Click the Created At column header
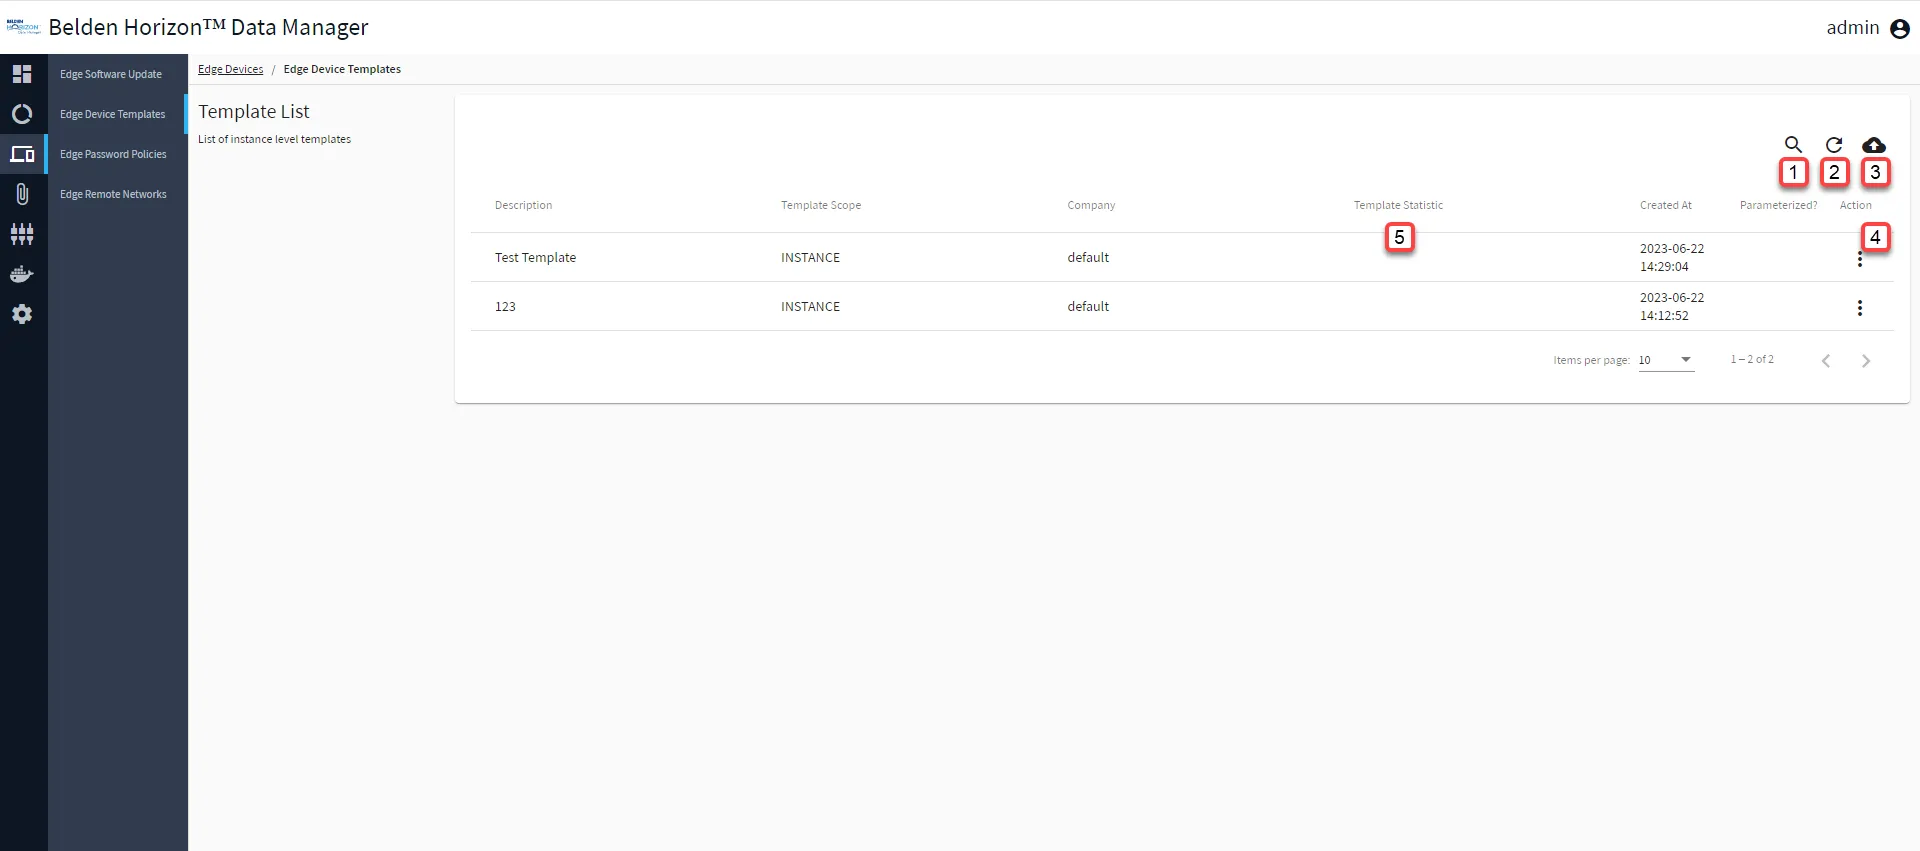Image resolution: width=1920 pixels, height=851 pixels. [1666, 205]
